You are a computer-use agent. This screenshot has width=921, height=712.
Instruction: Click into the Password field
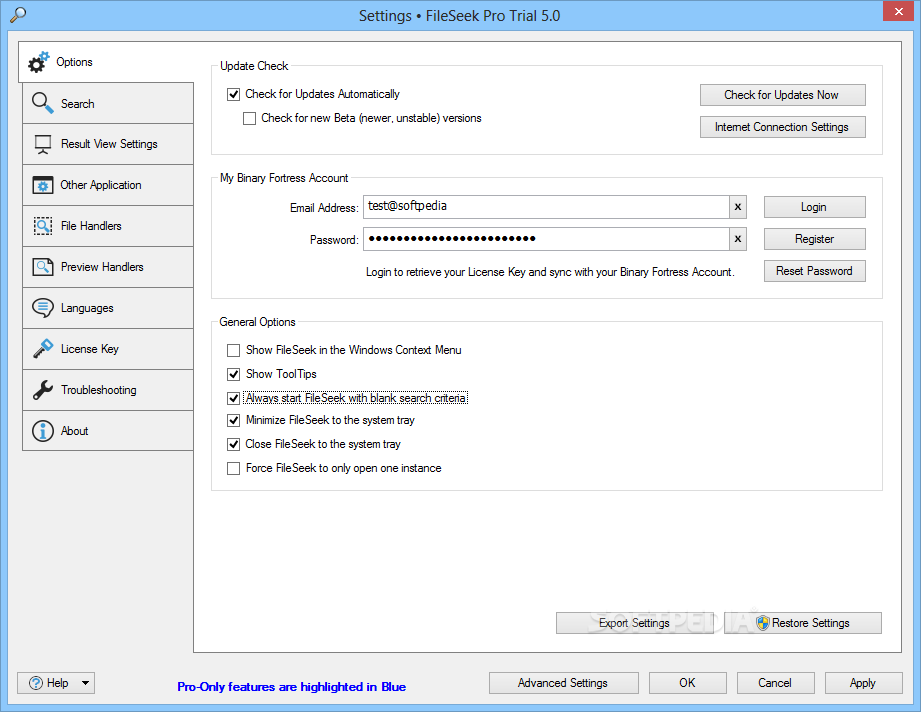pyautogui.click(x=546, y=239)
